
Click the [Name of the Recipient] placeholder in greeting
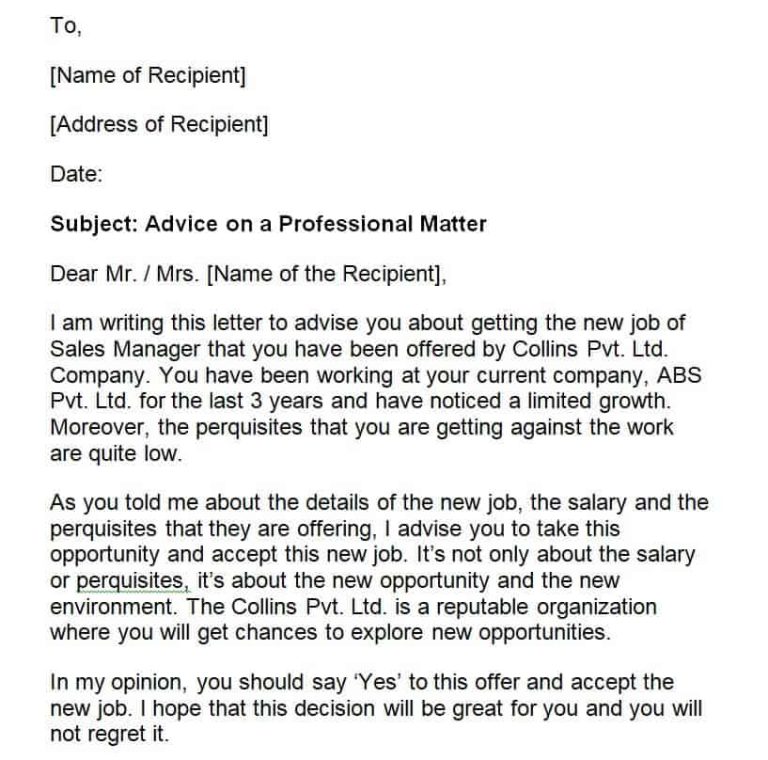pyautogui.click(x=327, y=274)
